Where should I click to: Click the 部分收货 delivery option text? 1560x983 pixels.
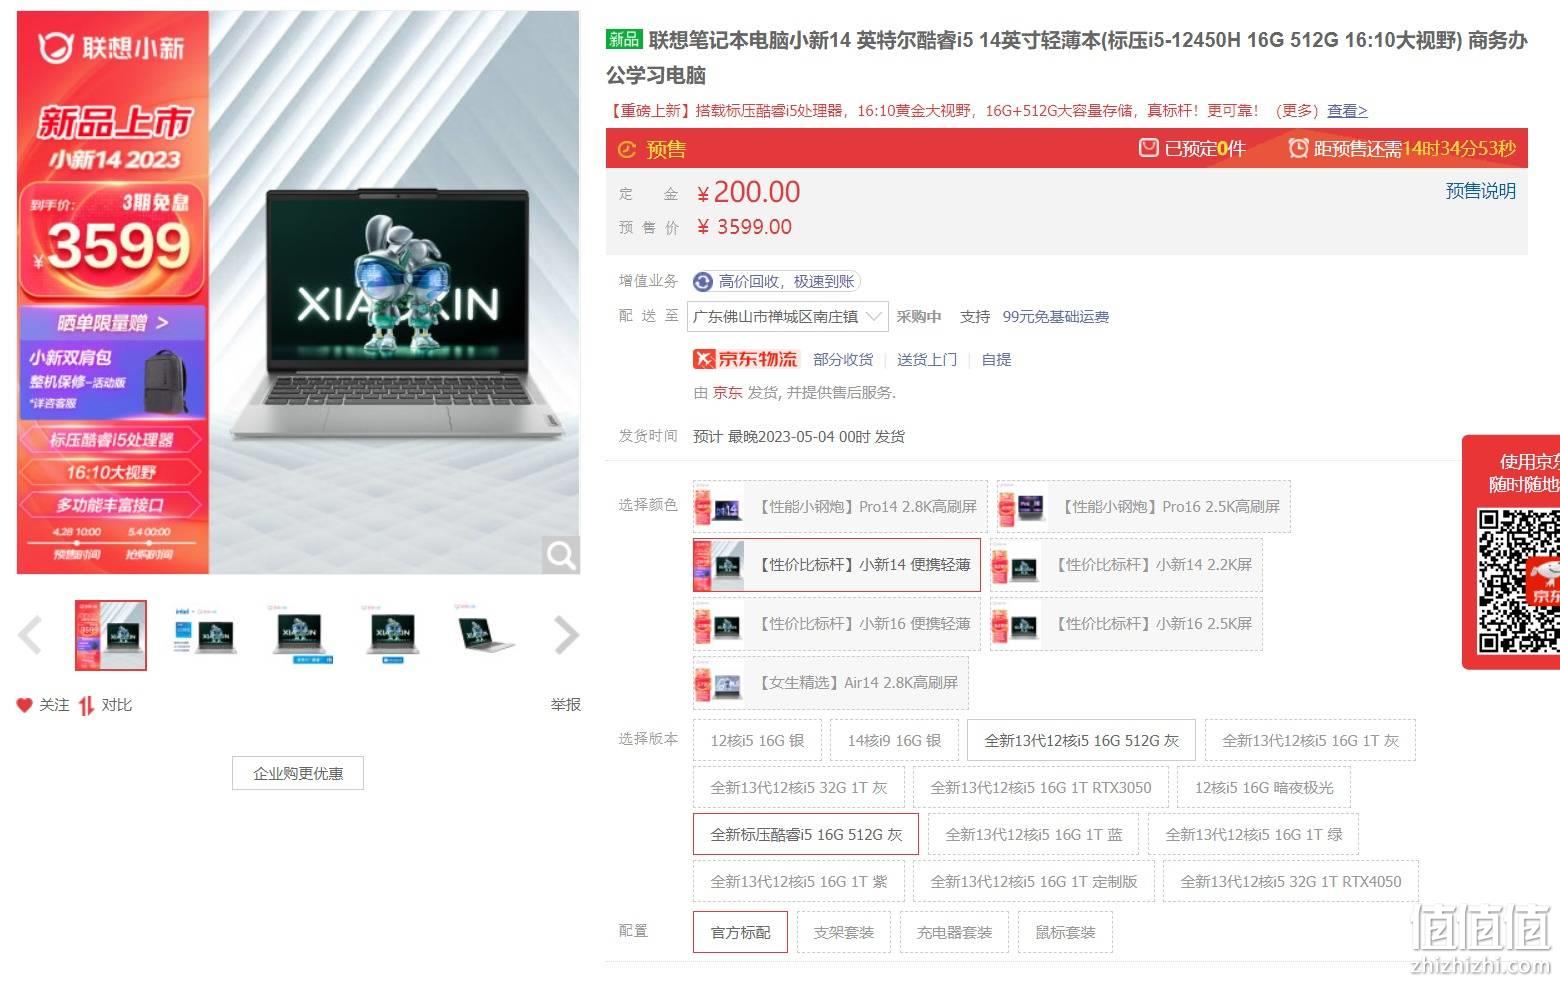coord(843,360)
